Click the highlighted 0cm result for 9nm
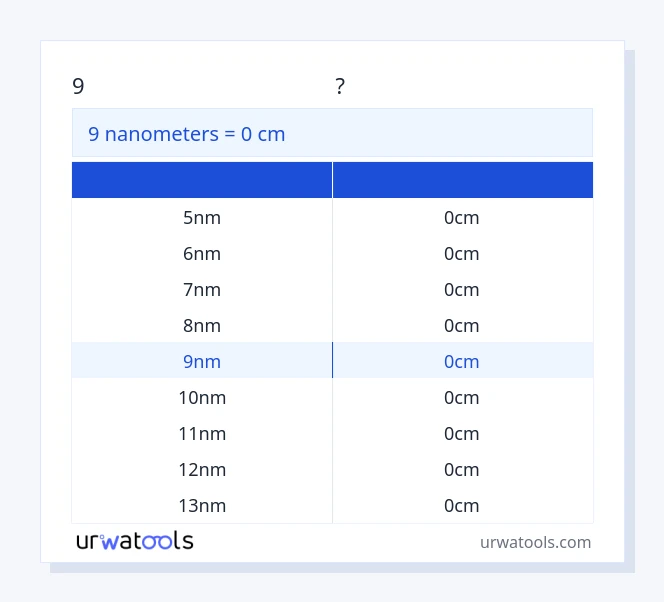This screenshot has height=602, width=664. (x=462, y=361)
